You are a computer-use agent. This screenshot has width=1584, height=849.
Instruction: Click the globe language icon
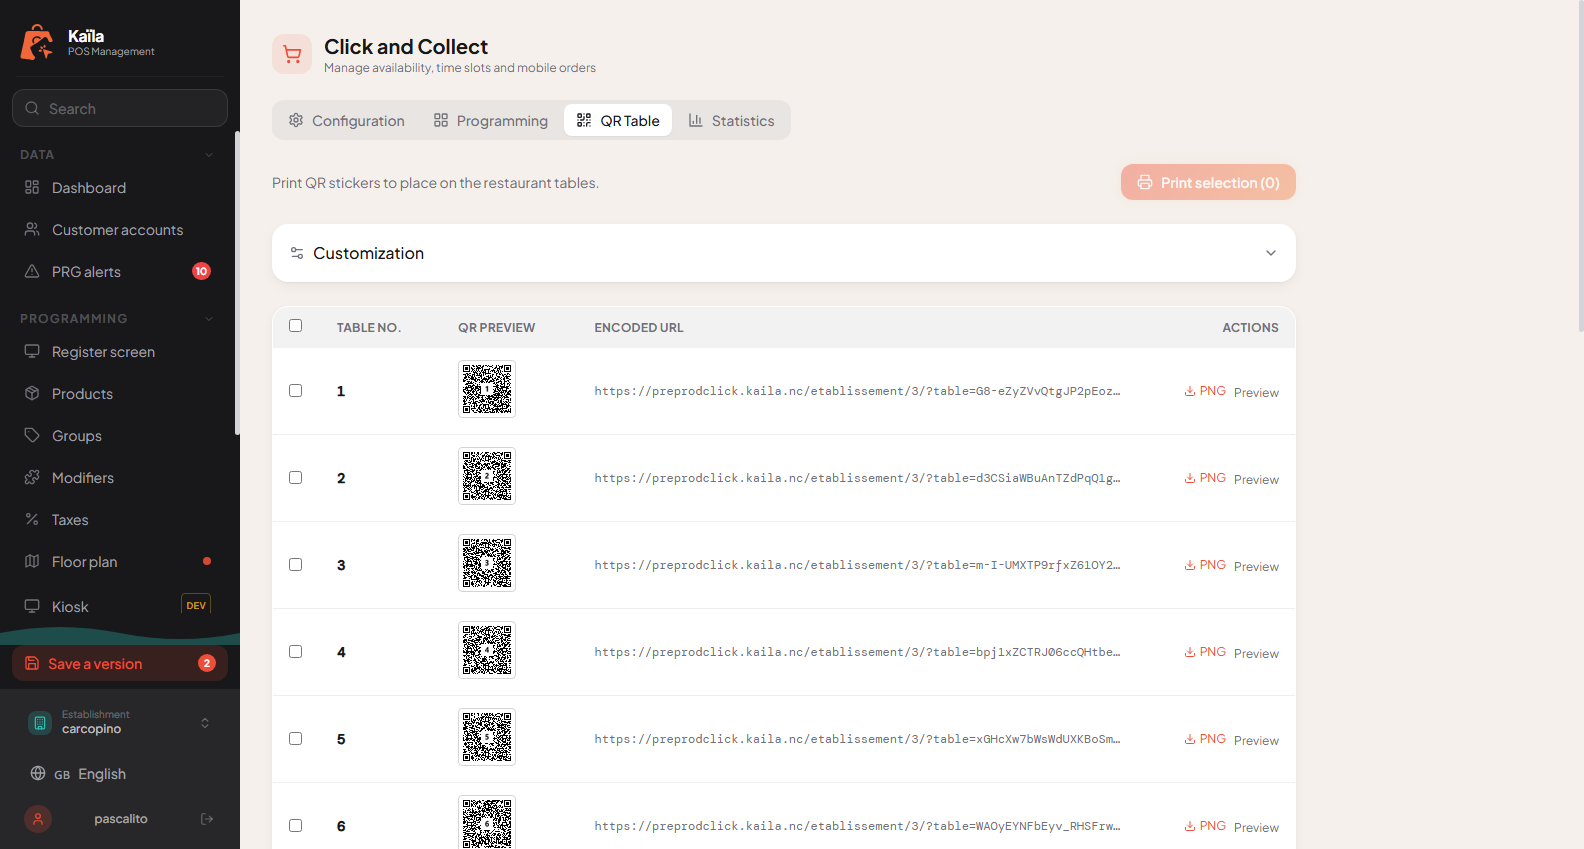38,773
